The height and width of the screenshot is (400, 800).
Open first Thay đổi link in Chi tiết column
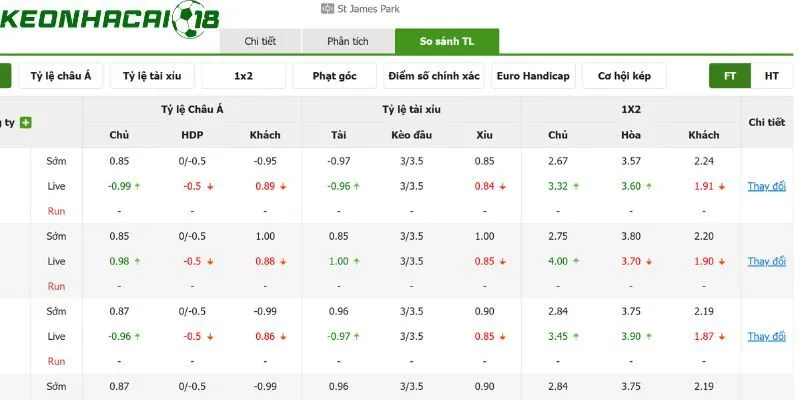(766, 186)
